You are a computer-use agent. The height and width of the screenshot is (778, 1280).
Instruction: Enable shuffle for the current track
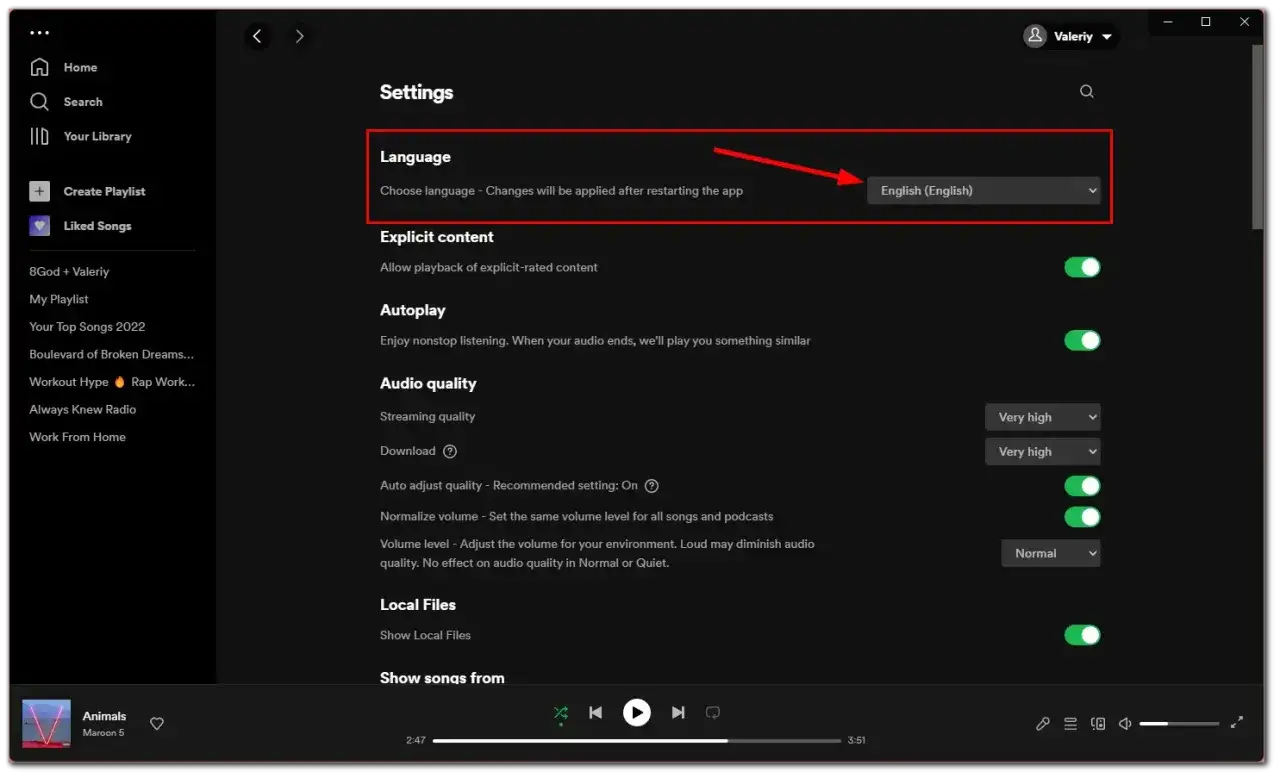[x=561, y=713]
